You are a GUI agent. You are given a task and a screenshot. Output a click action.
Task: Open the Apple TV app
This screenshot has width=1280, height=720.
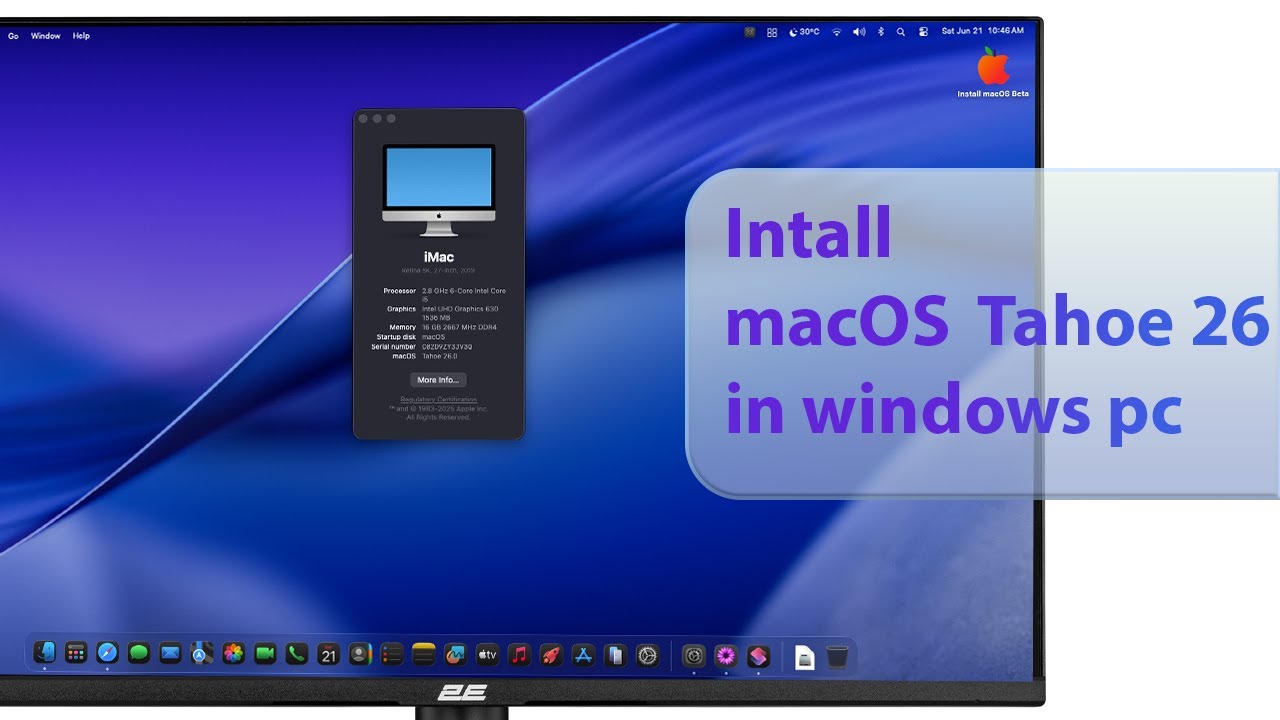[x=487, y=655]
